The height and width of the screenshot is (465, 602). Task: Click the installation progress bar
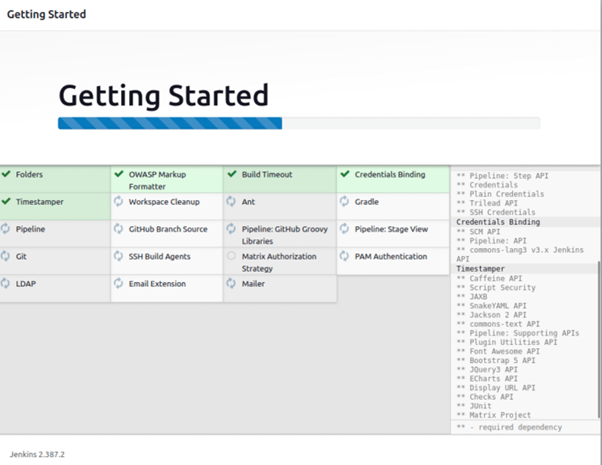[x=298, y=124]
